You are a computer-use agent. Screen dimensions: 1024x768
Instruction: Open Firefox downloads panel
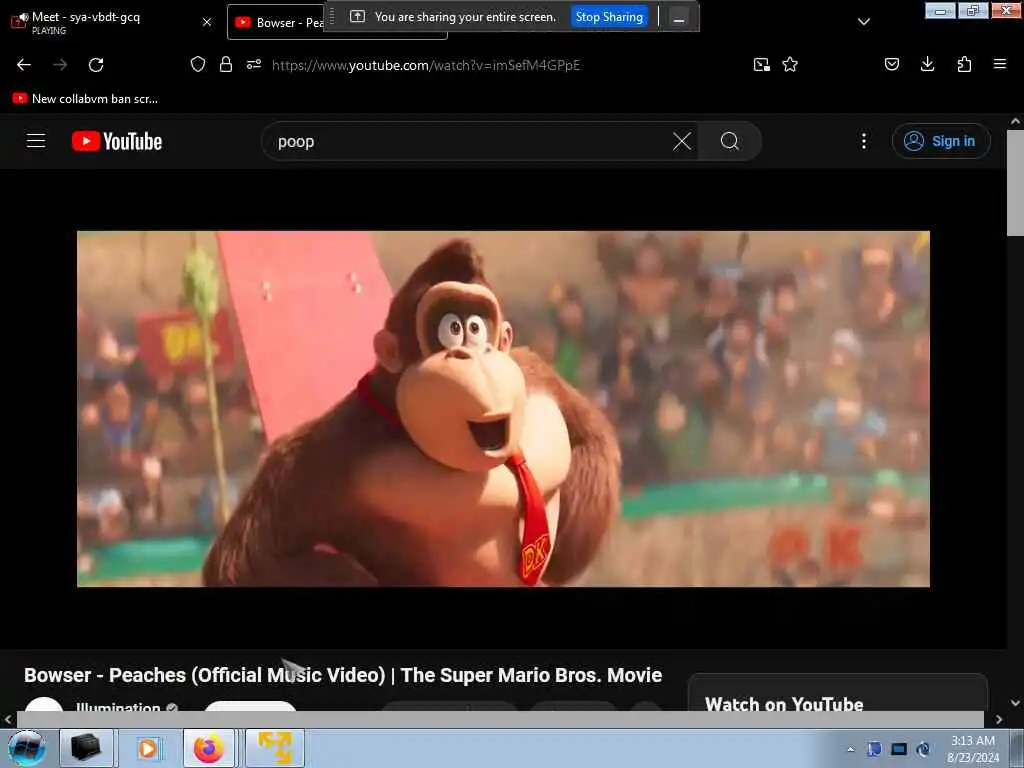point(927,64)
